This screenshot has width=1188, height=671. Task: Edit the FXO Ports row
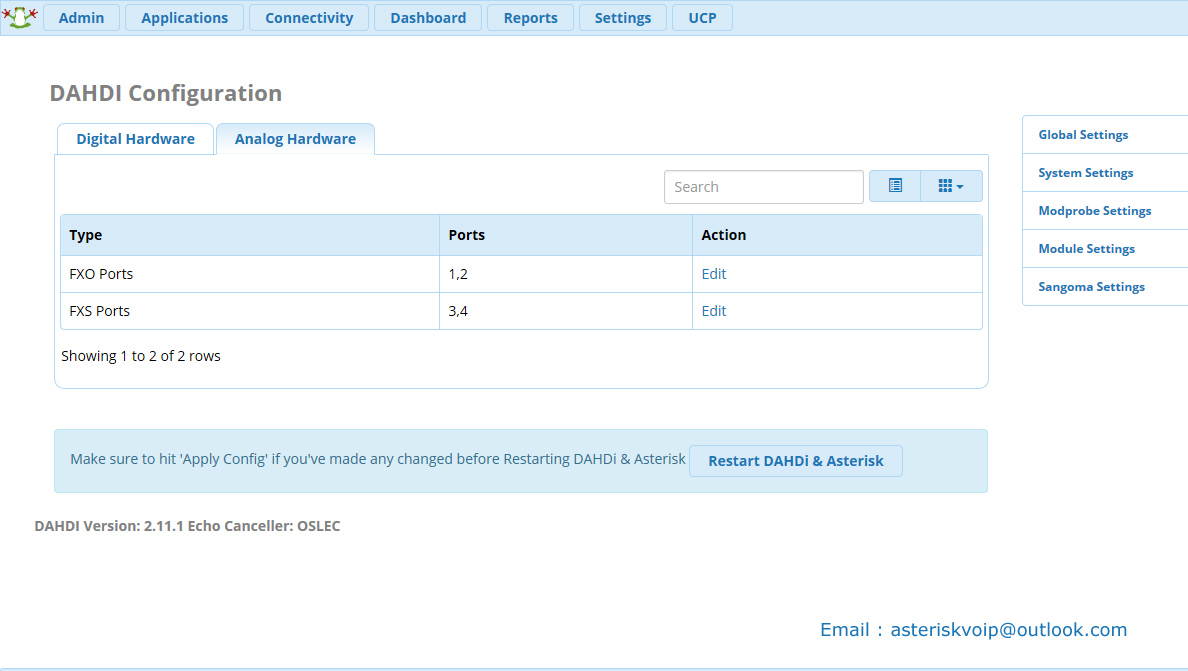713,274
